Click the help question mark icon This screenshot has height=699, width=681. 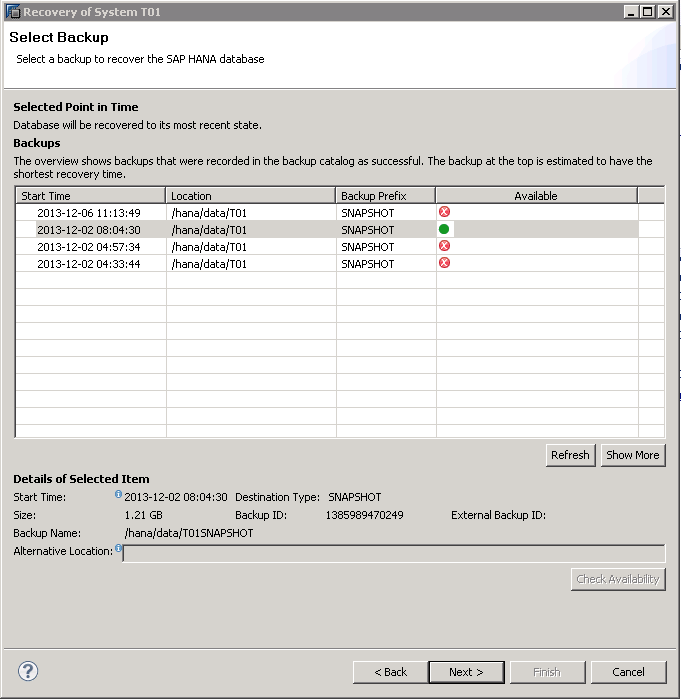click(x=28, y=671)
